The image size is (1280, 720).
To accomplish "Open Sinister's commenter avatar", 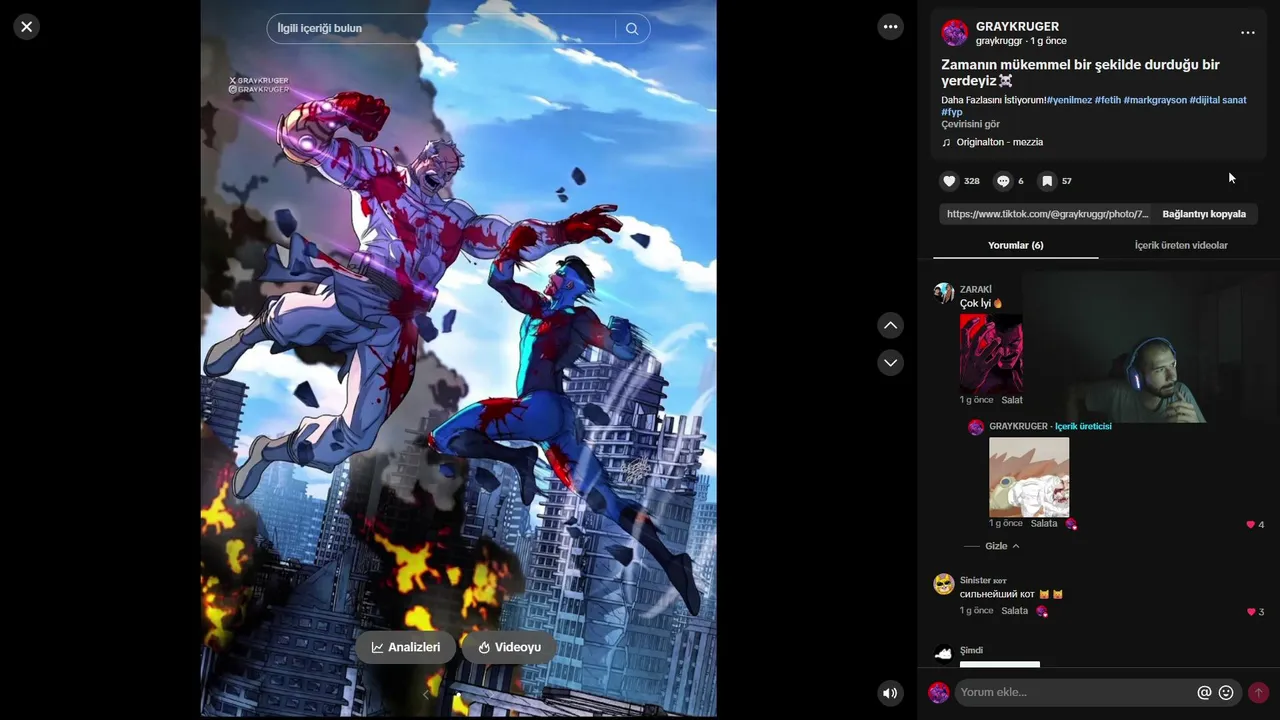I will coord(944,584).
